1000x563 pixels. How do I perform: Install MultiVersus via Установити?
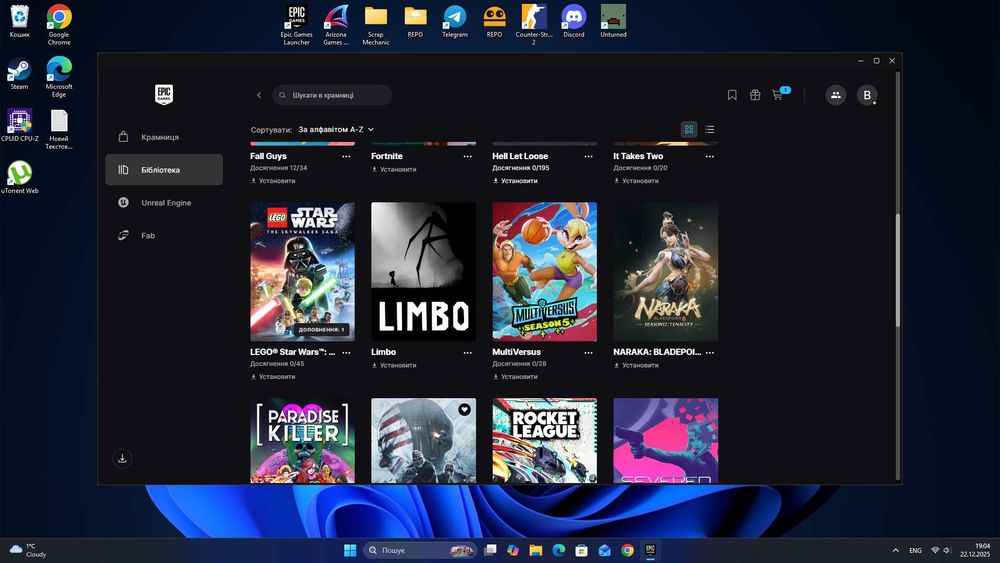point(515,377)
